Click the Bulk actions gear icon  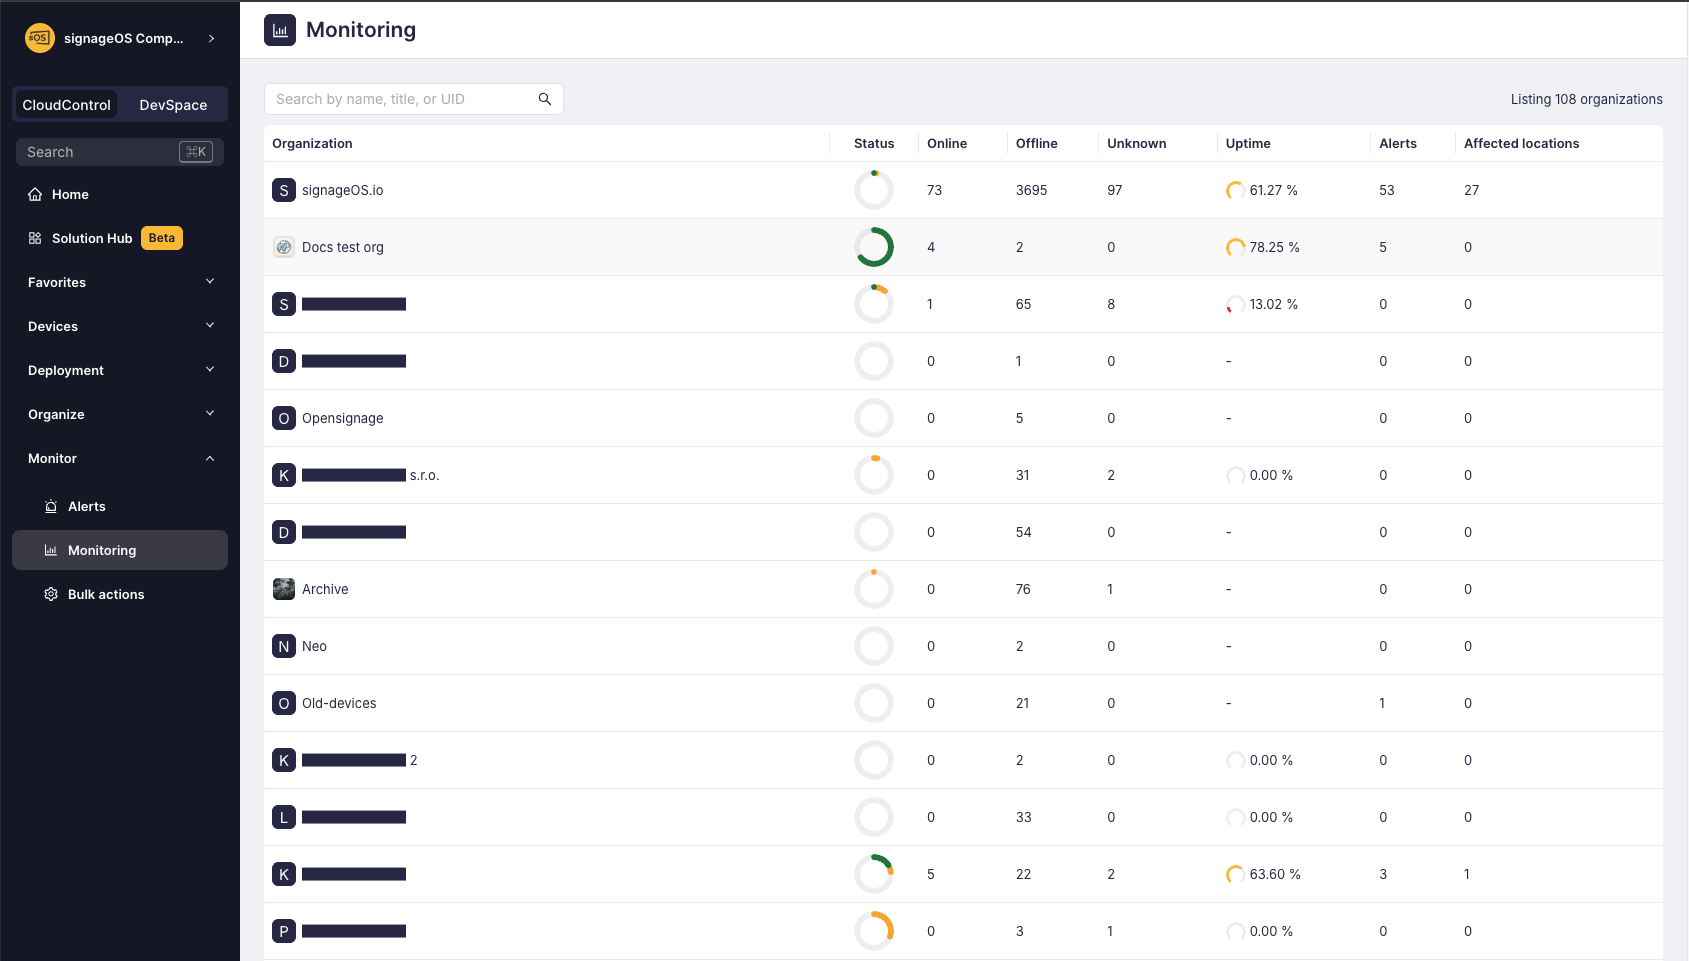[x=51, y=594]
